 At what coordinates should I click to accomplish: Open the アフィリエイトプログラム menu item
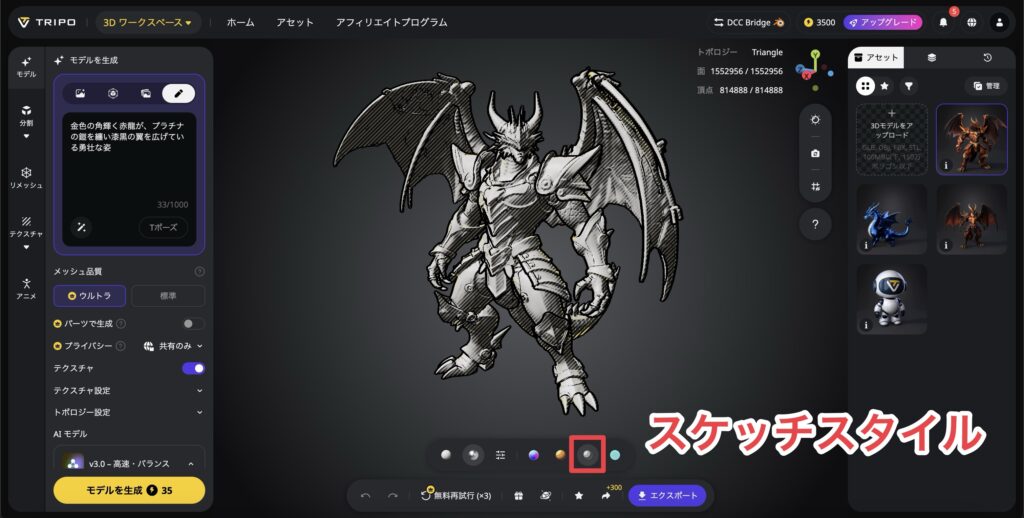coord(391,22)
